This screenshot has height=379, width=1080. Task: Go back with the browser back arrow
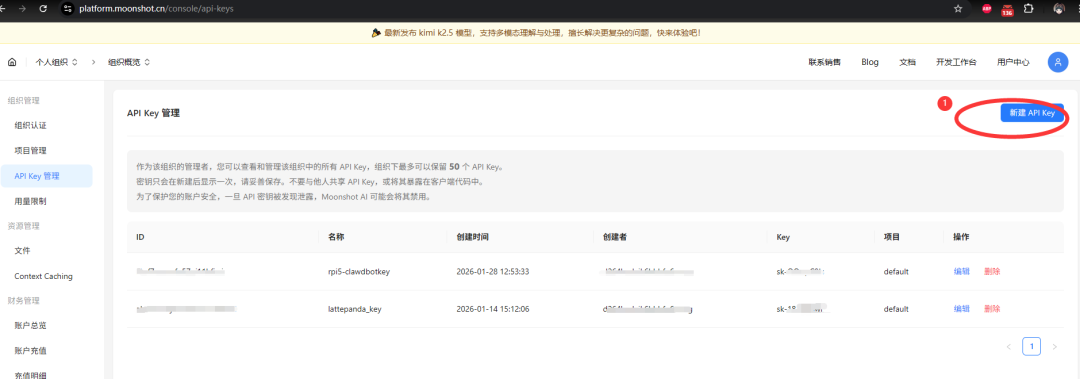[x=3, y=9]
